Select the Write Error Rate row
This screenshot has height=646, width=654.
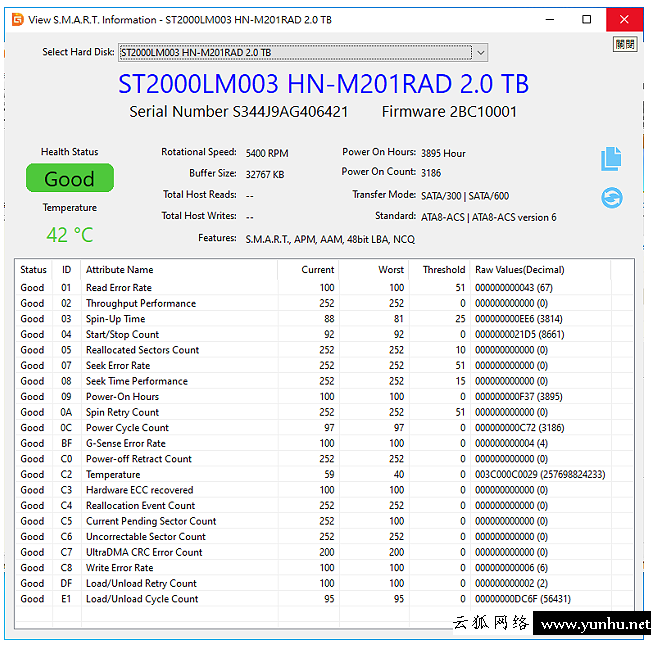324,568
